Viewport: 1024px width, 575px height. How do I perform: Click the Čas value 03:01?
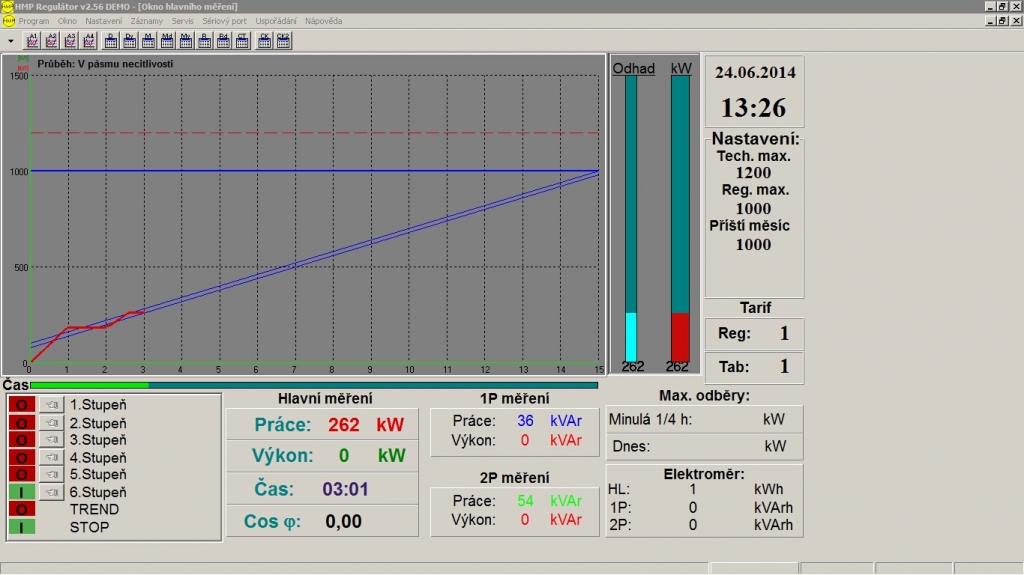click(345, 489)
